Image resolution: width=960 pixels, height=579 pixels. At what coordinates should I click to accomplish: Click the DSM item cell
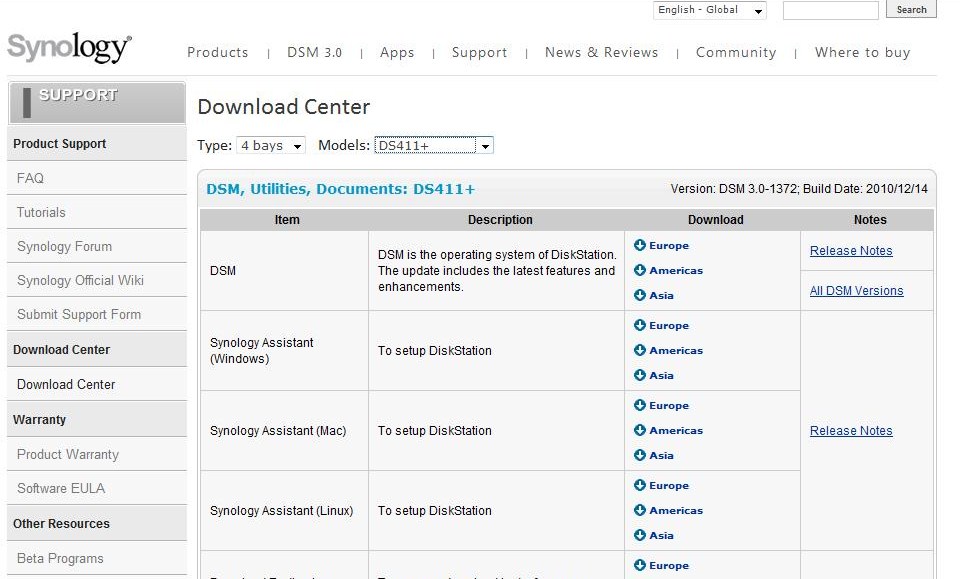(x=284, y=271)
